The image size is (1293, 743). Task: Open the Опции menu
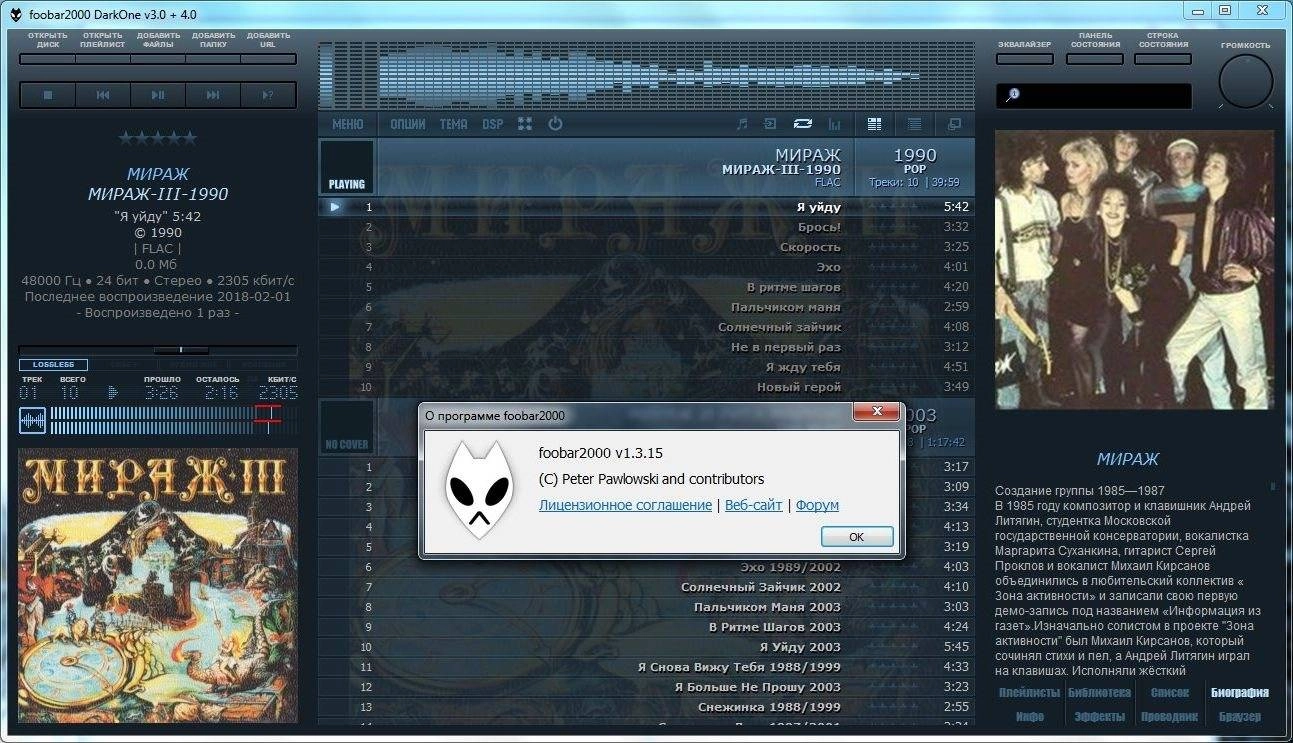coord(407,124)
